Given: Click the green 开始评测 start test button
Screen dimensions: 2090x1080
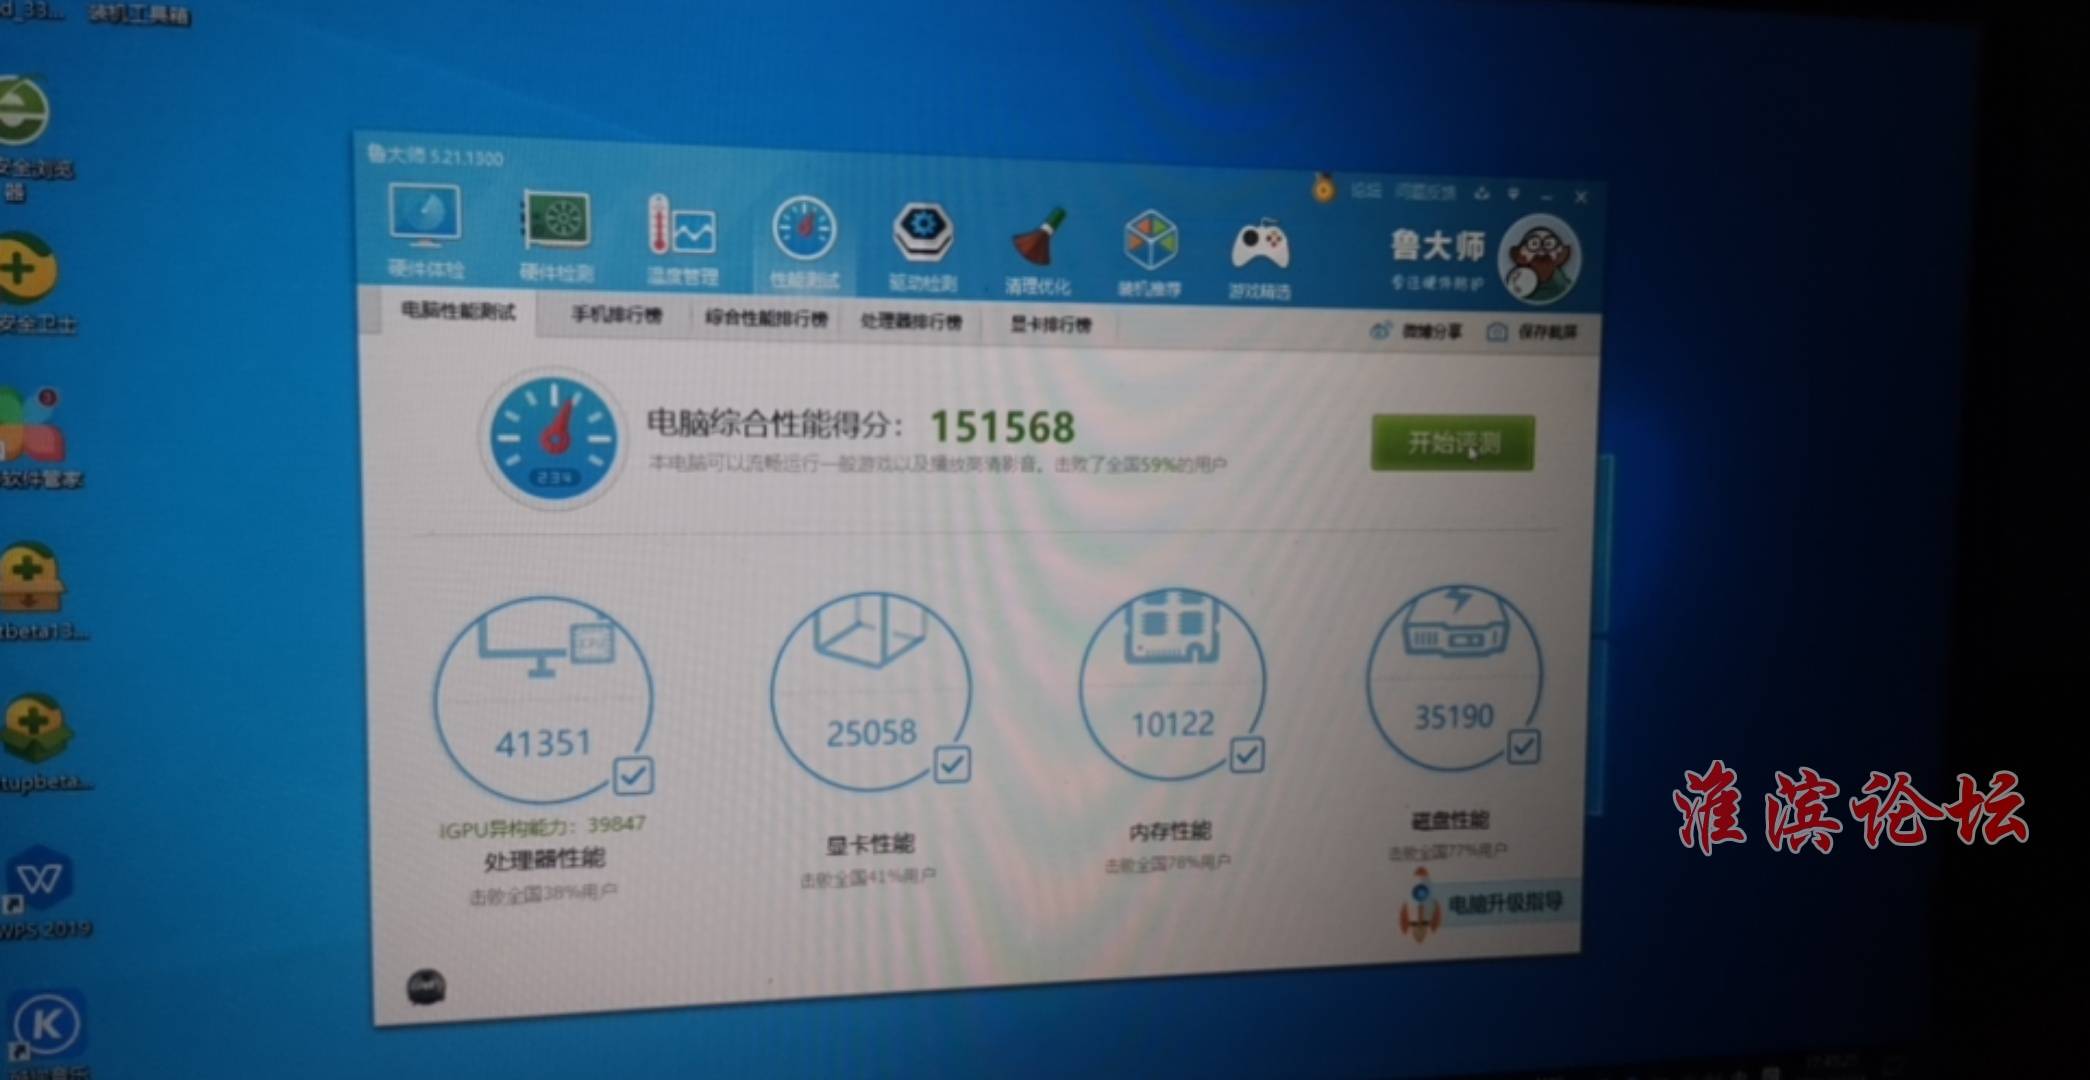Looking at the screenshot, I should [x=1453, y=443].
